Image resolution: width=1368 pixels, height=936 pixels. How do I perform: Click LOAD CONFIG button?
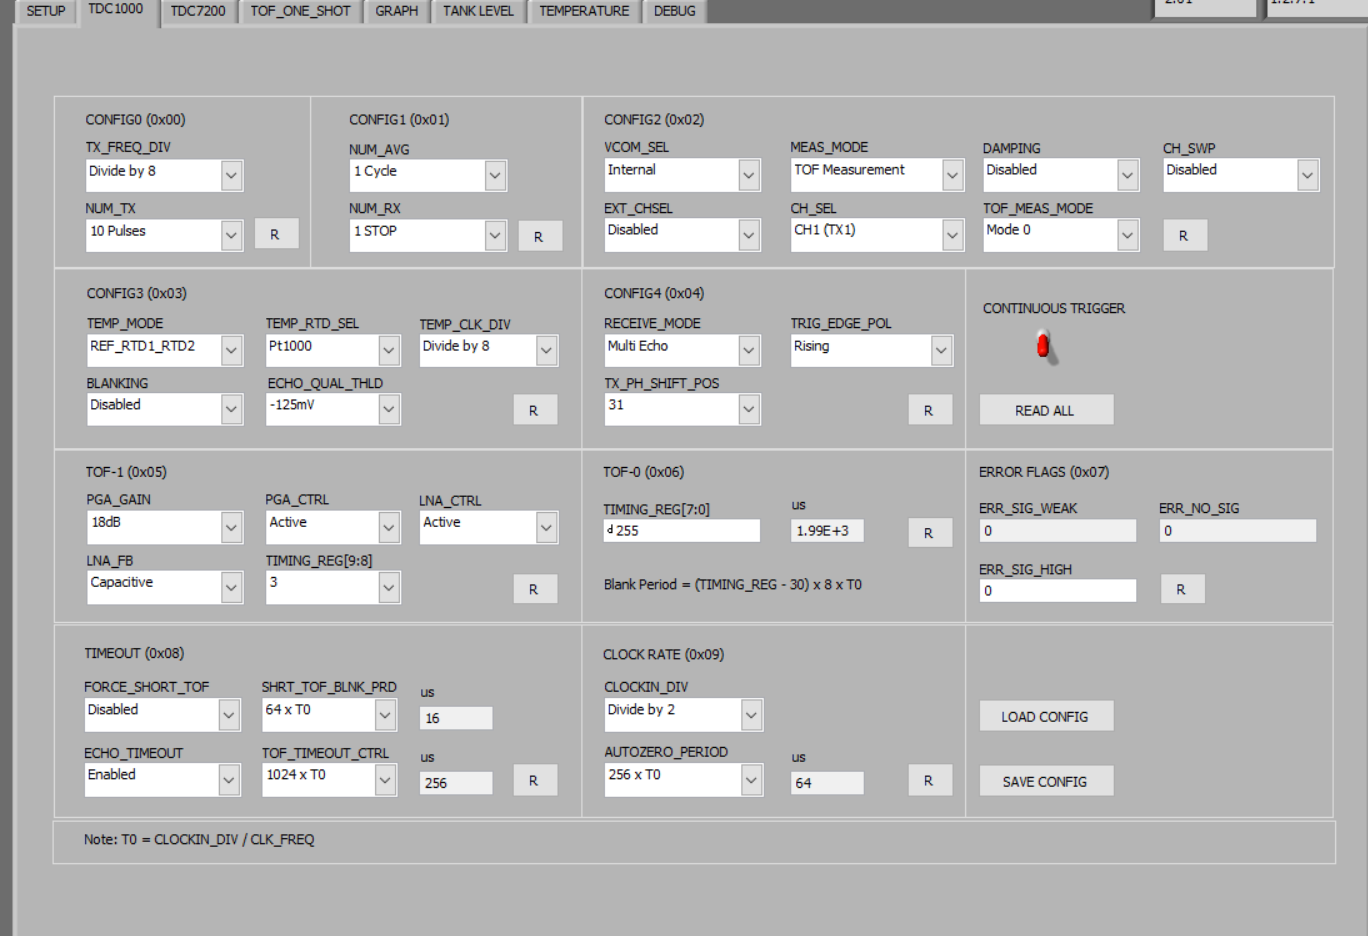1046,716
